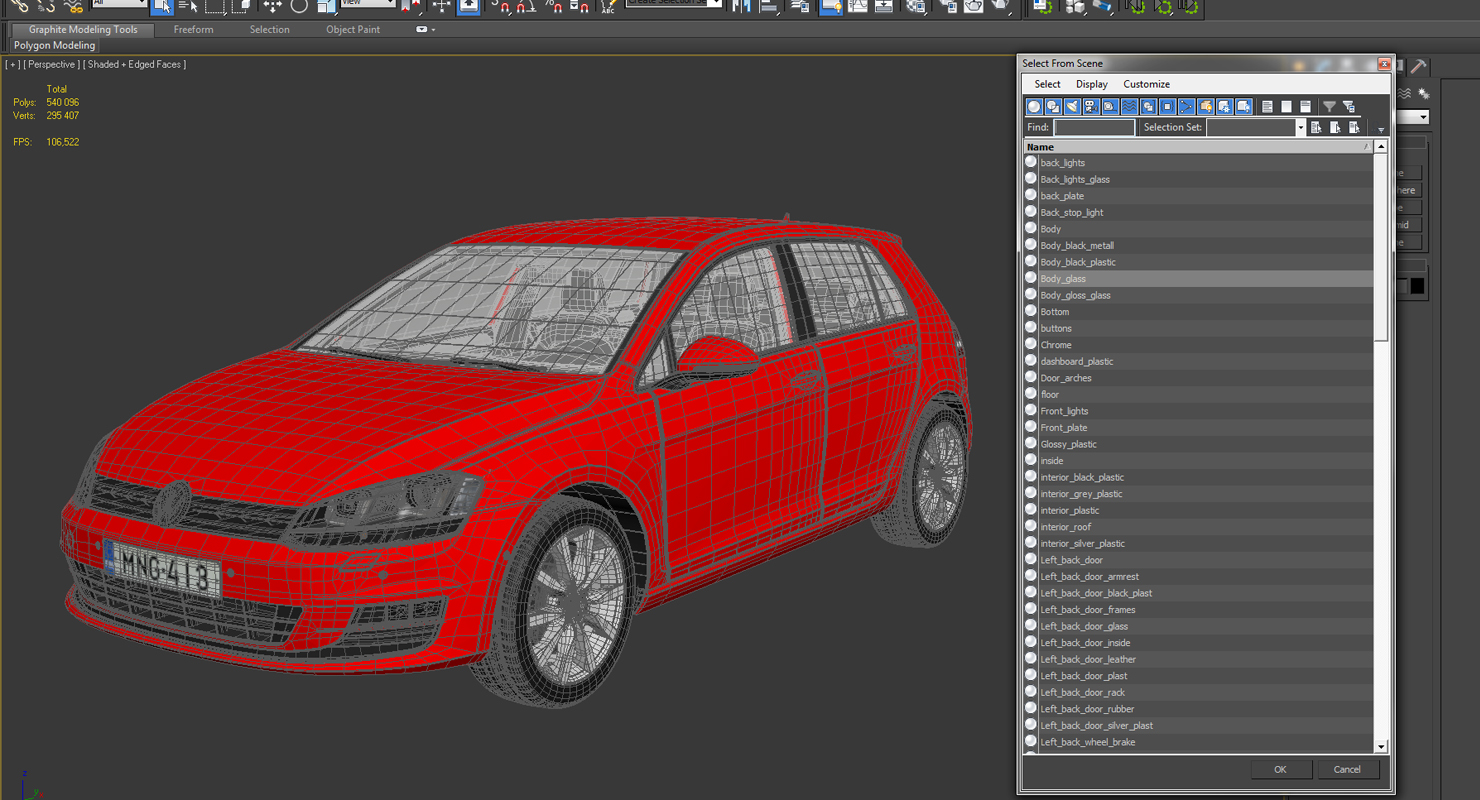1480x800 pixels.
Task: Open the Selection Set dropdown arrow
Action: coord(1300,127)
